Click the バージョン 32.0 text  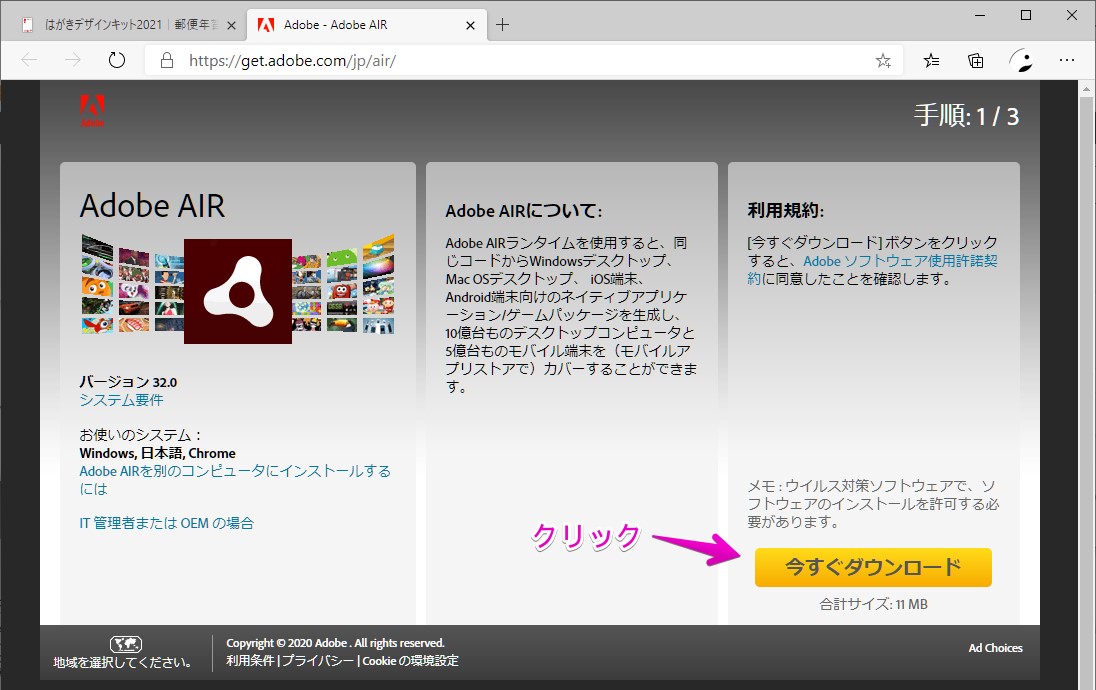128,382
